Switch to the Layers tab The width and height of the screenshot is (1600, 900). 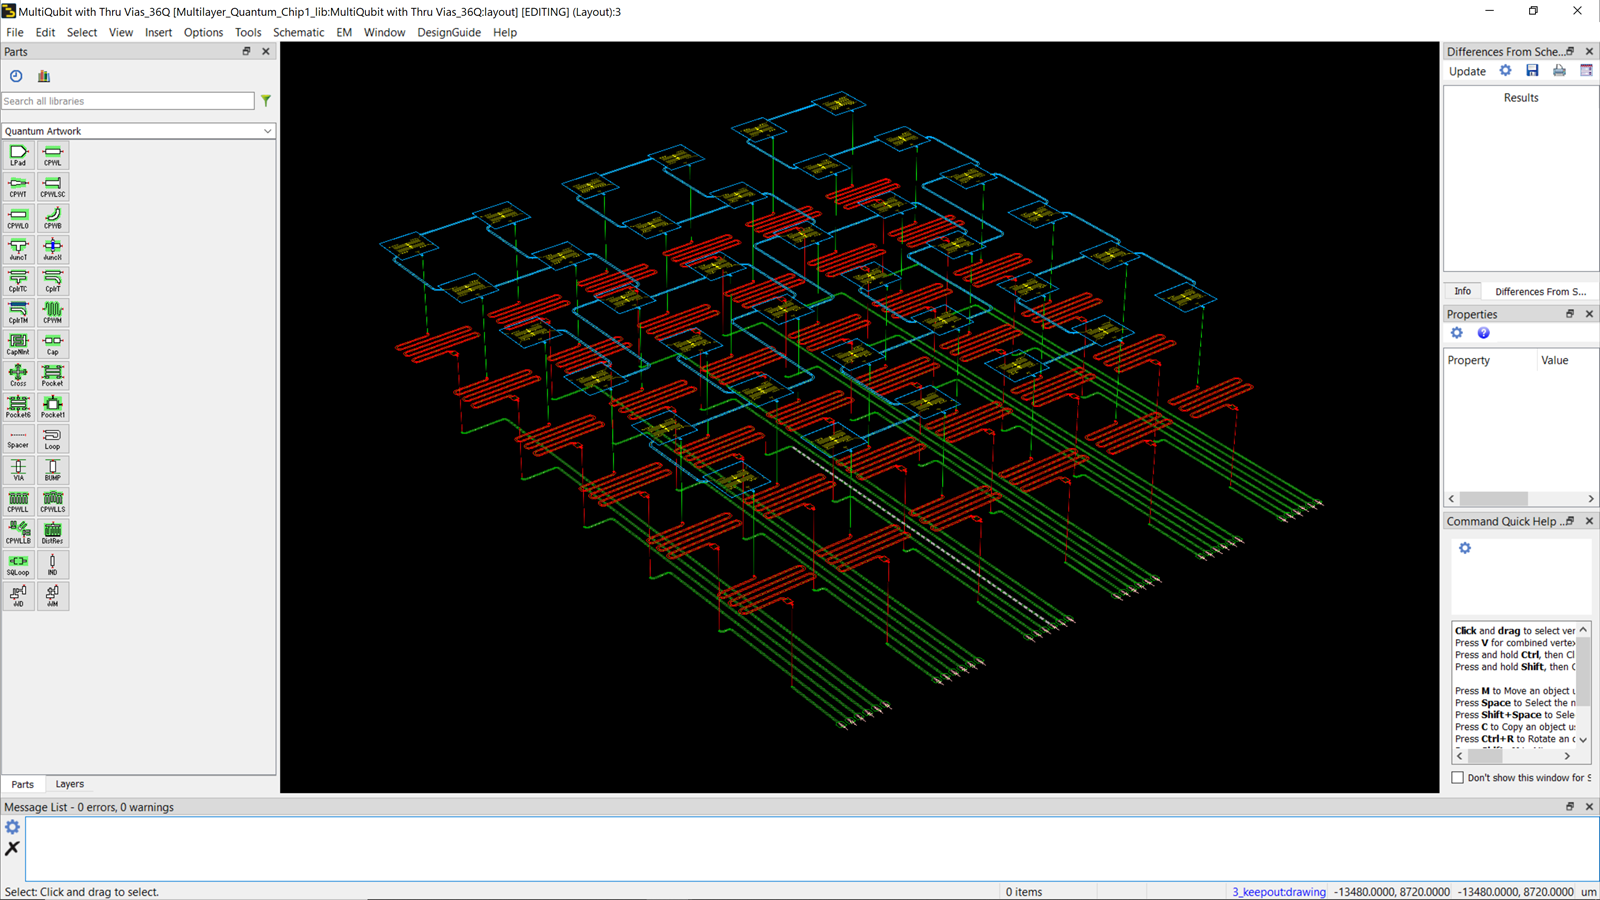pos(69,784)
